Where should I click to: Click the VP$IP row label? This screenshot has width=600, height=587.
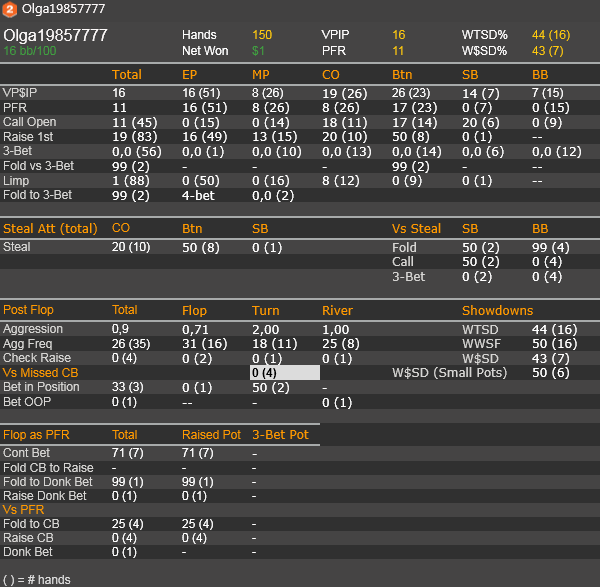click(20, 93)
